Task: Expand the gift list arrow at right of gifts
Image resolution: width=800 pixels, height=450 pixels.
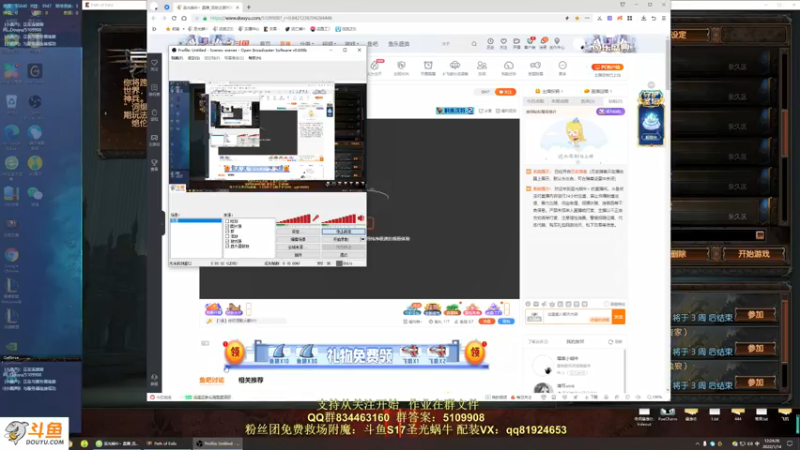Action: click(x=507, y=309)
